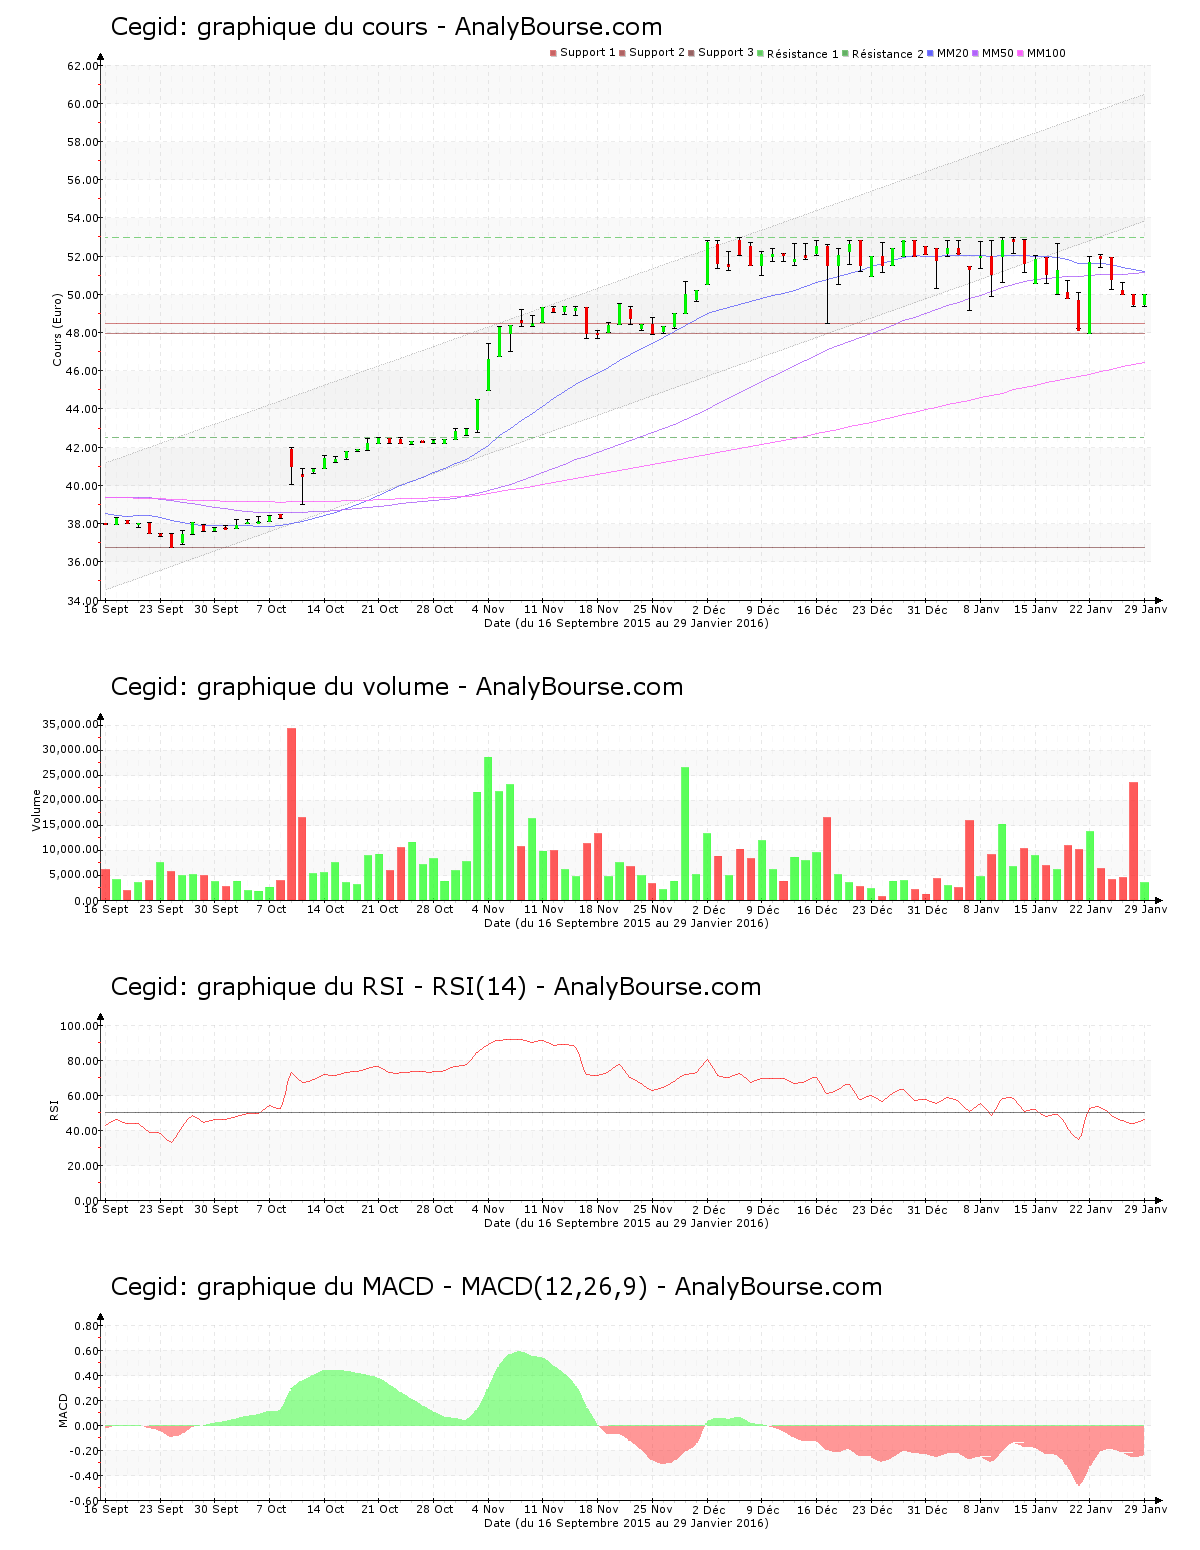Screen dimensions: 1200x1550
Task: Click the vertical 'Volume' axis title
Action: (37, 810)
